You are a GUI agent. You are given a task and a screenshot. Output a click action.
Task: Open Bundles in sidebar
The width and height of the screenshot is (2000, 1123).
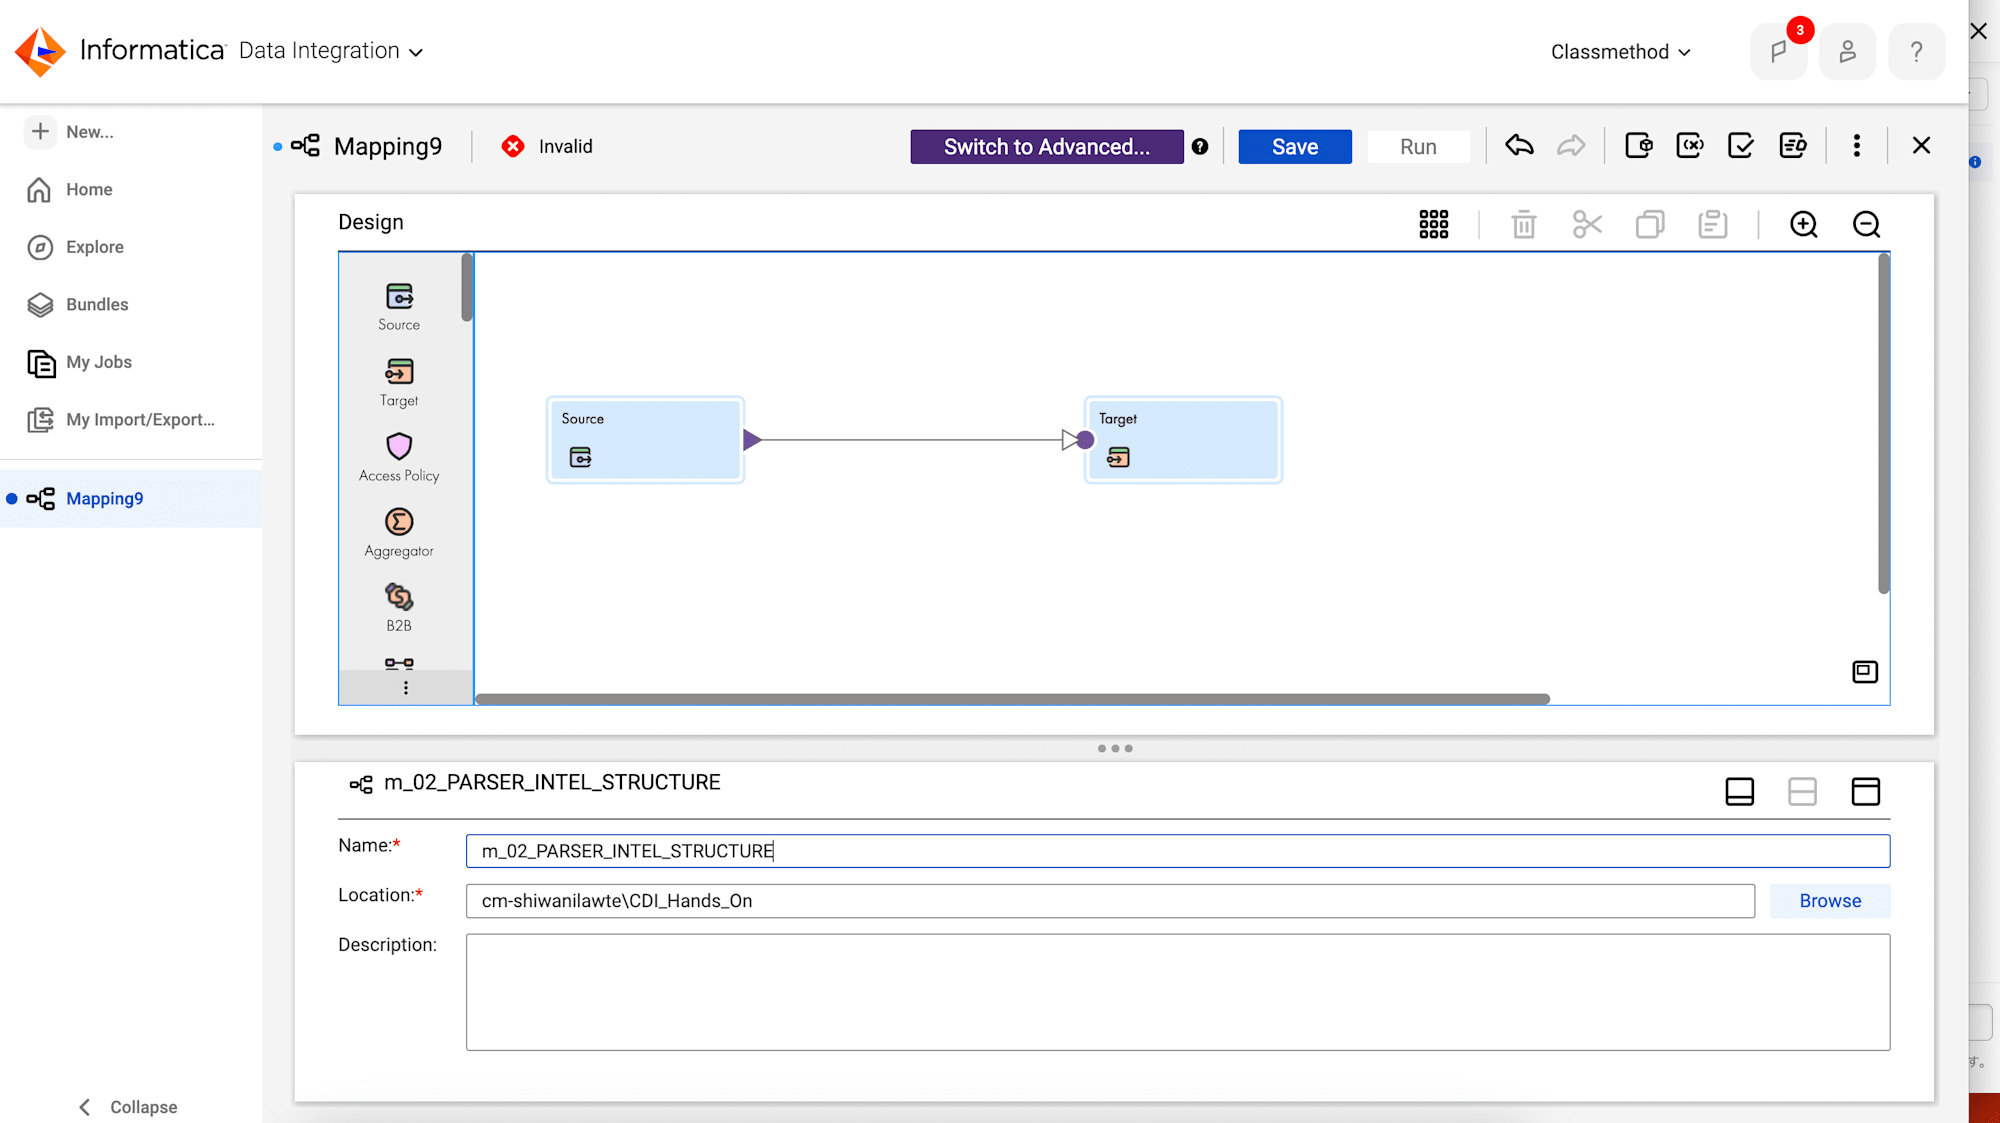[78, 304]
